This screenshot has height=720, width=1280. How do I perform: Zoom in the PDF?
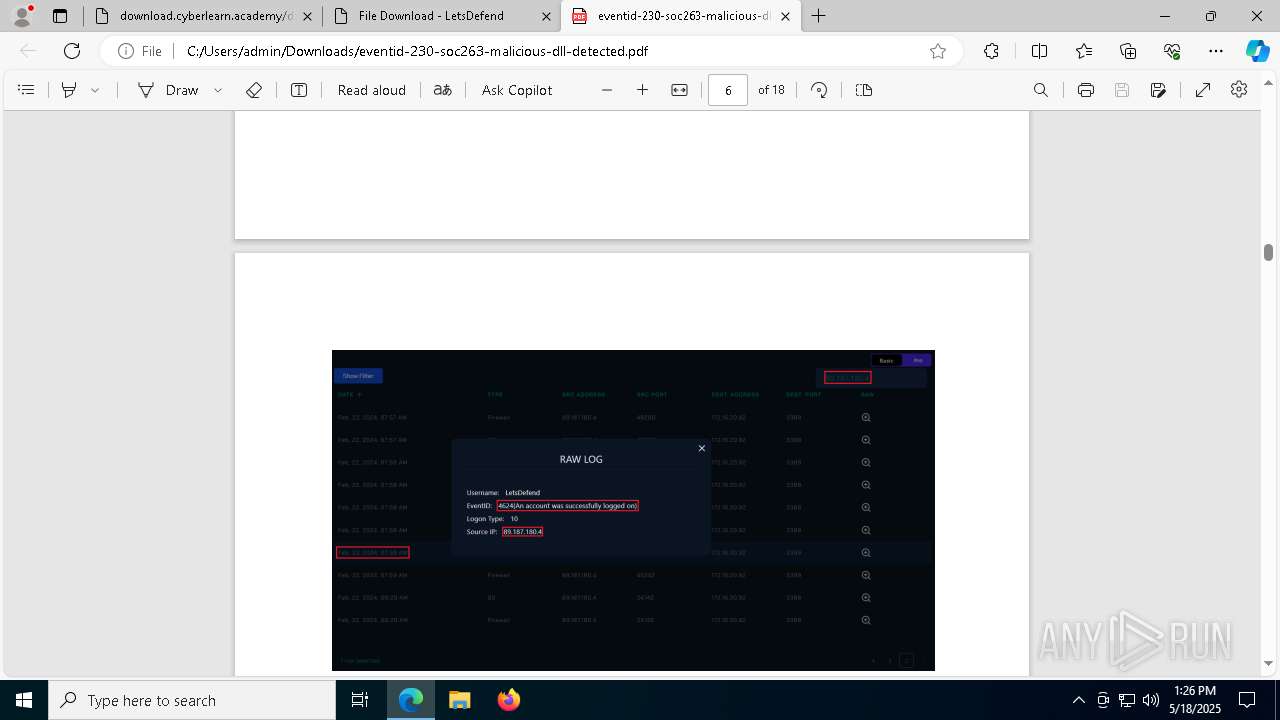coord(643,90)
